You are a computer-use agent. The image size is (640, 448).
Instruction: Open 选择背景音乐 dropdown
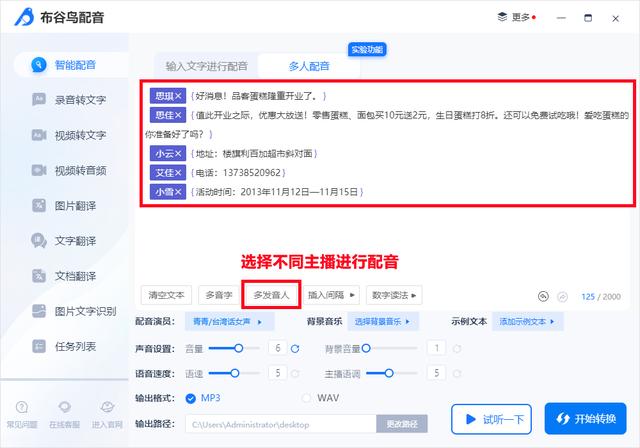coord(382,322)
